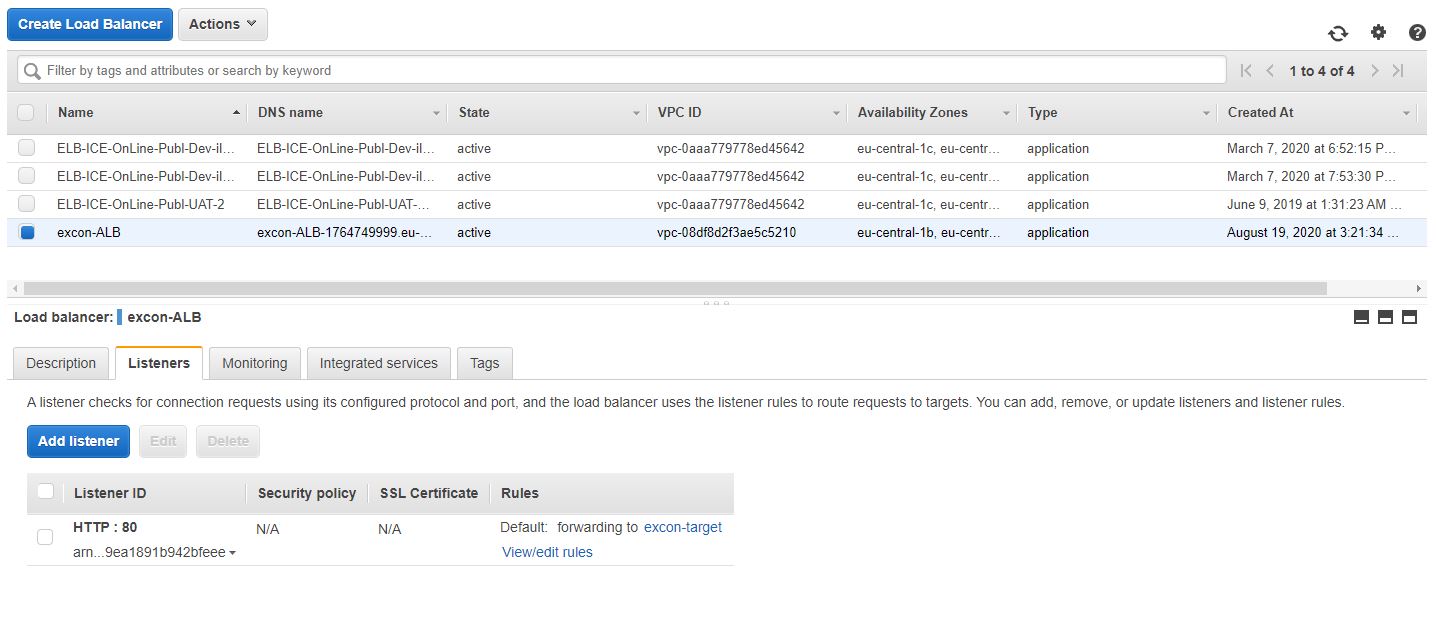Screen dimensions: 1436x630
Task: Jump to the last page arrow
Action: click(x=1398, y=71)
